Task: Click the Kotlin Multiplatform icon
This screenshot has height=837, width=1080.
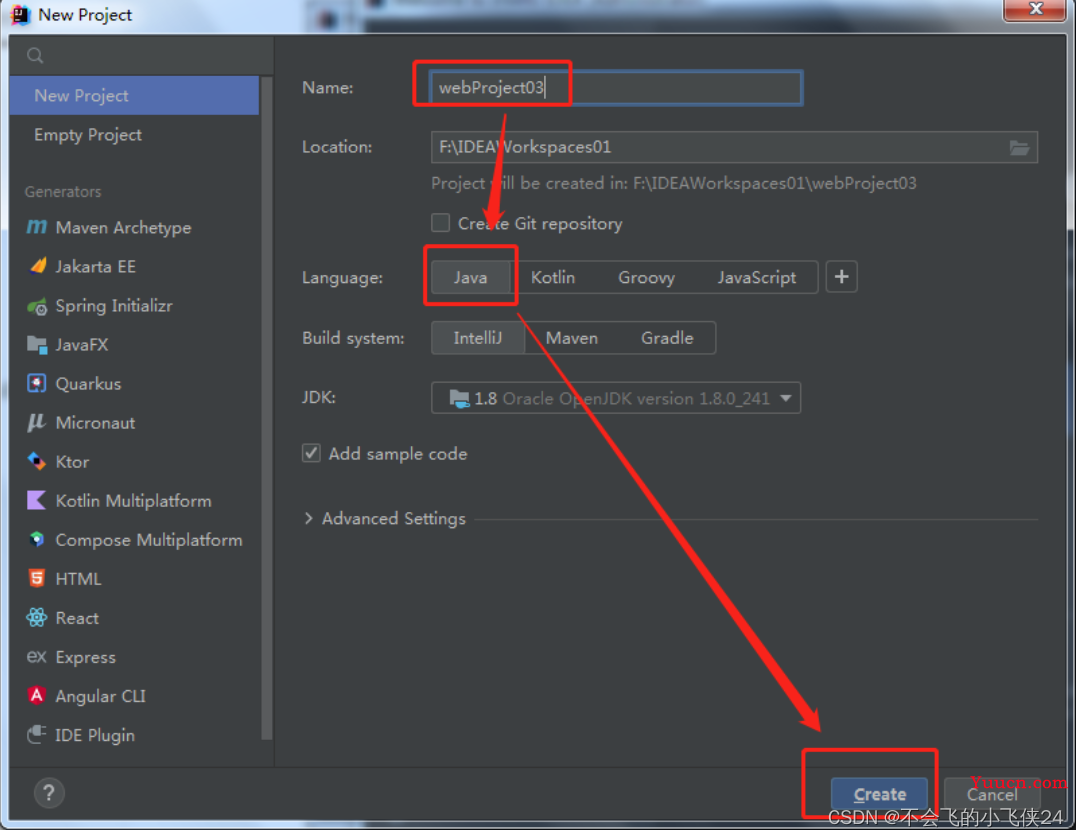Action: click(37, 501)
